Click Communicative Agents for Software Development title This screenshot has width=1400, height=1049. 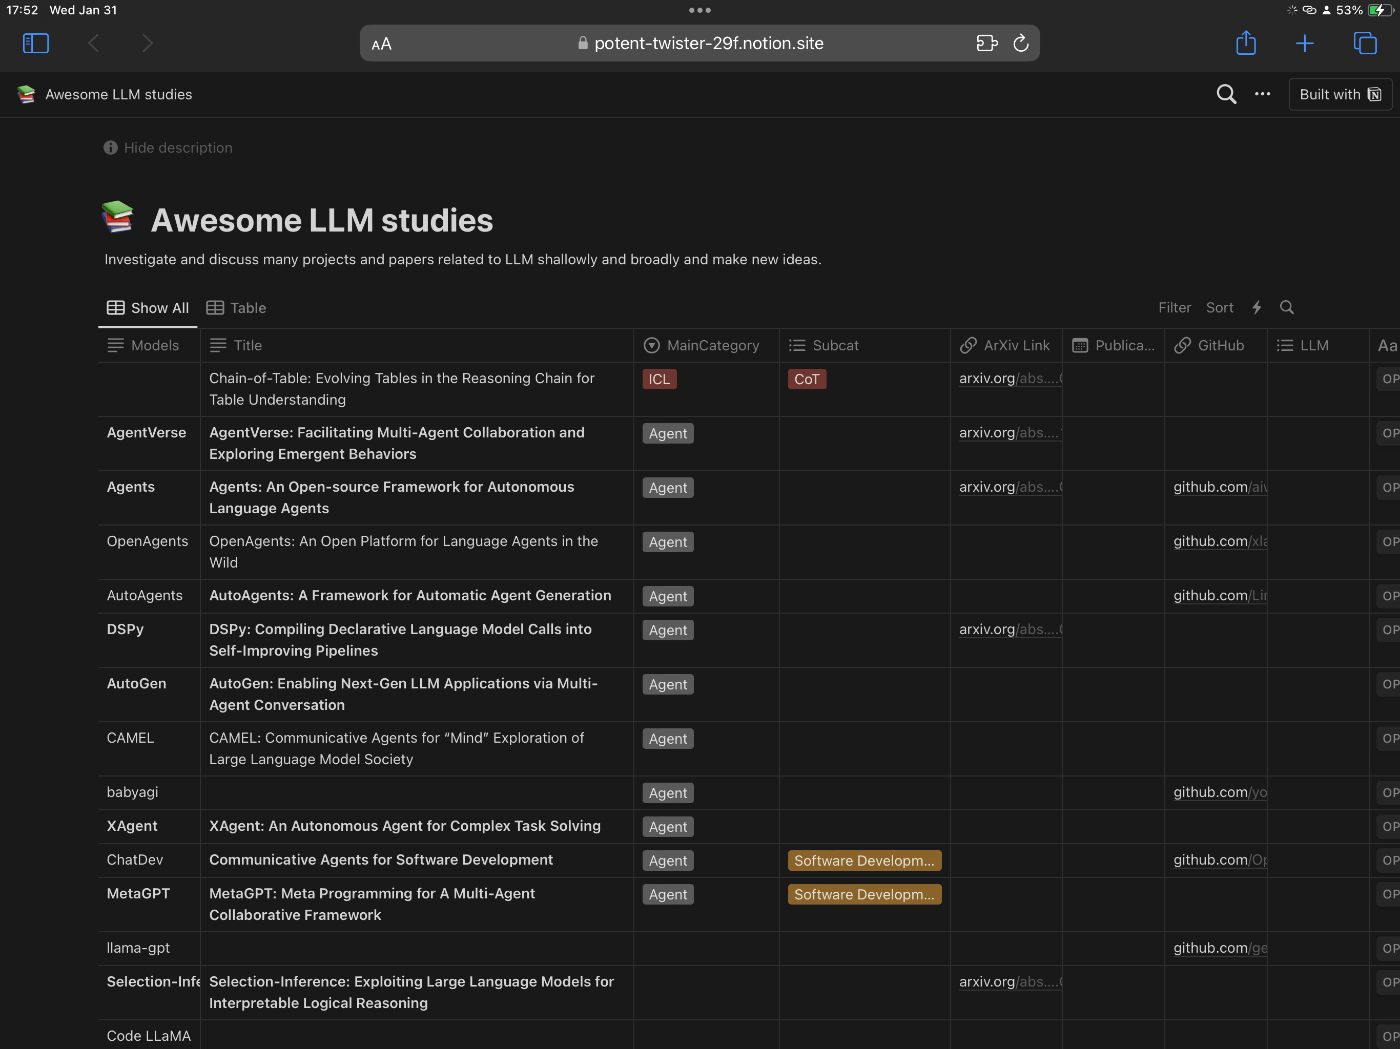click(381, 860)
